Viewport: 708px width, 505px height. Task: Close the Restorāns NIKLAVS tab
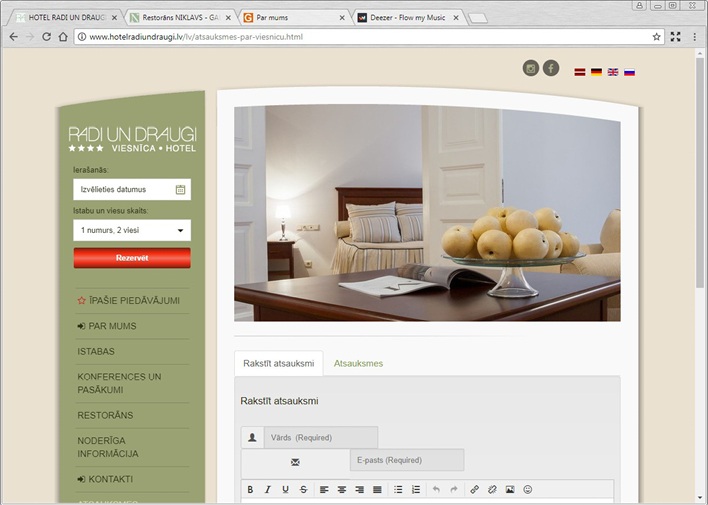click(228, 18)
